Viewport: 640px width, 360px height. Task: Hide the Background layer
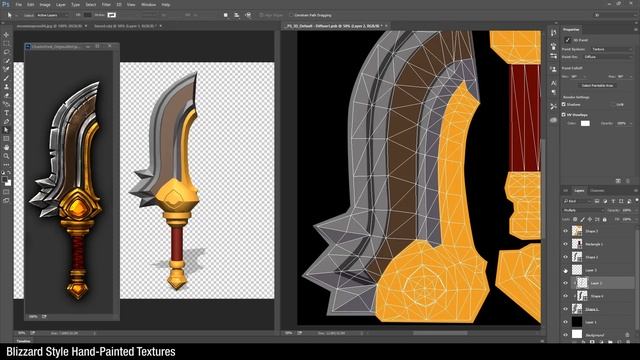tap(566, 335)
